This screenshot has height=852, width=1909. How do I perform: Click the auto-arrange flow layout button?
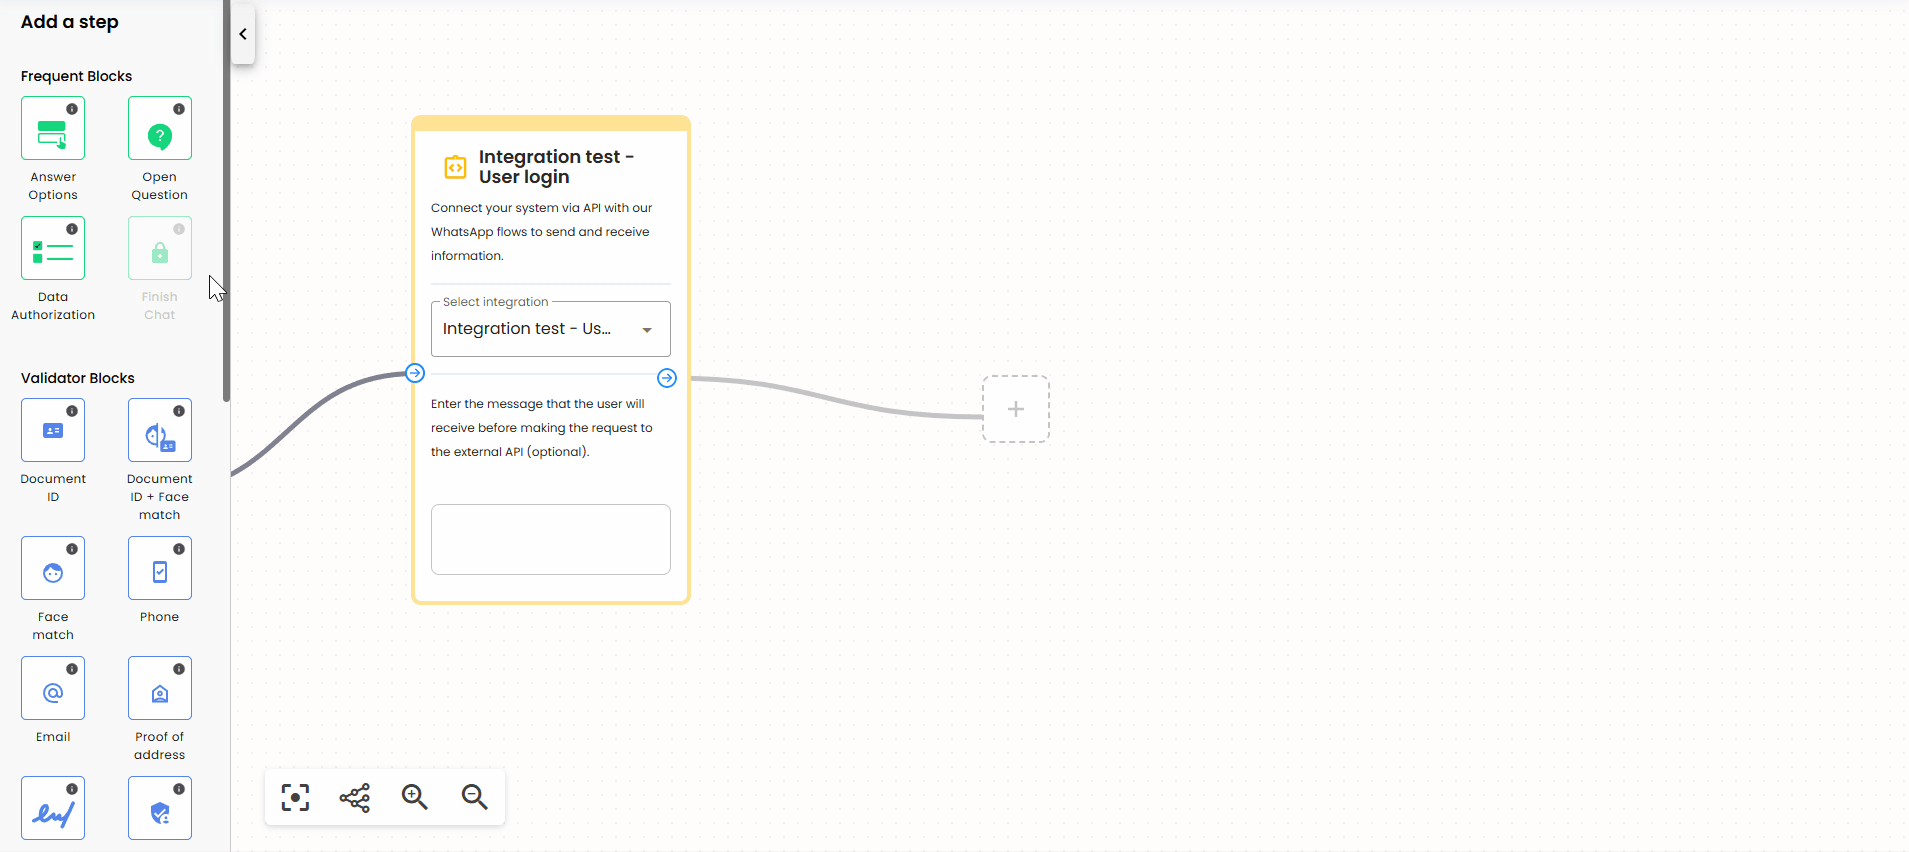[x=355, y=797]
